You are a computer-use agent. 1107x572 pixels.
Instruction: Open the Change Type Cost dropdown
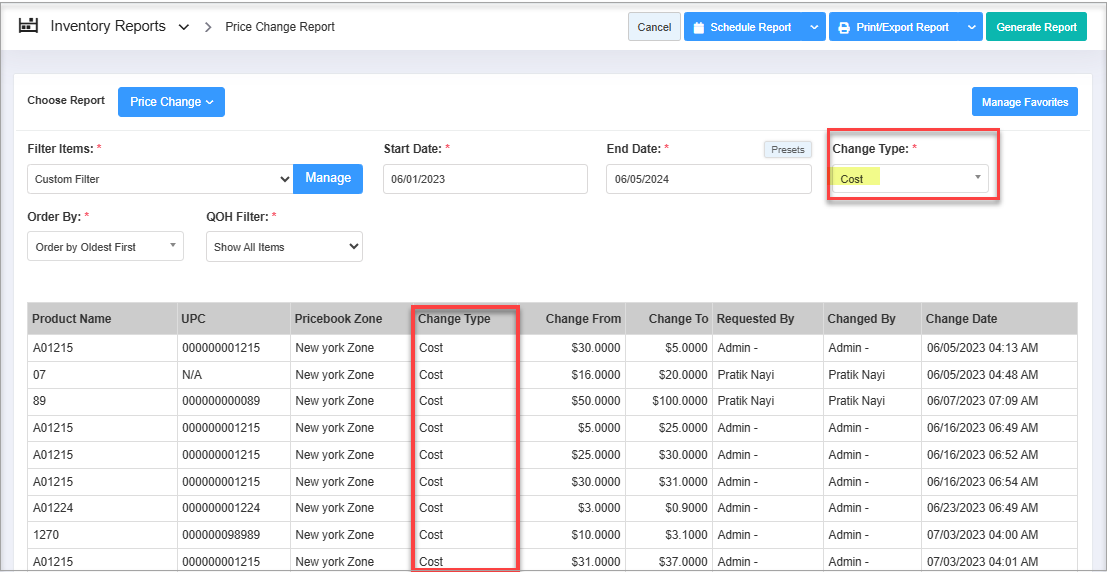(910, 179)
